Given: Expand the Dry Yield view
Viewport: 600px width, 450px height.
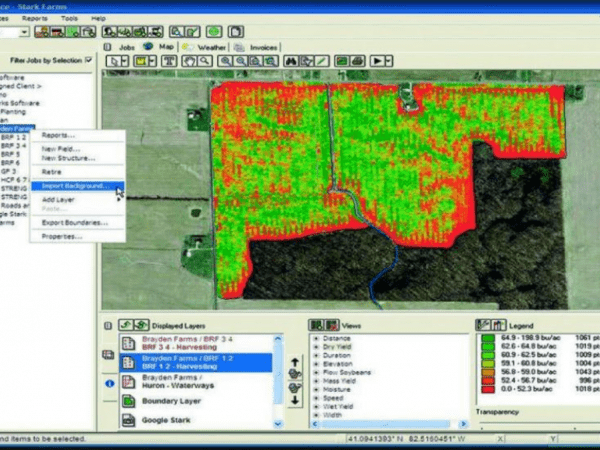Looking at the screenshot, I should 316,347.
